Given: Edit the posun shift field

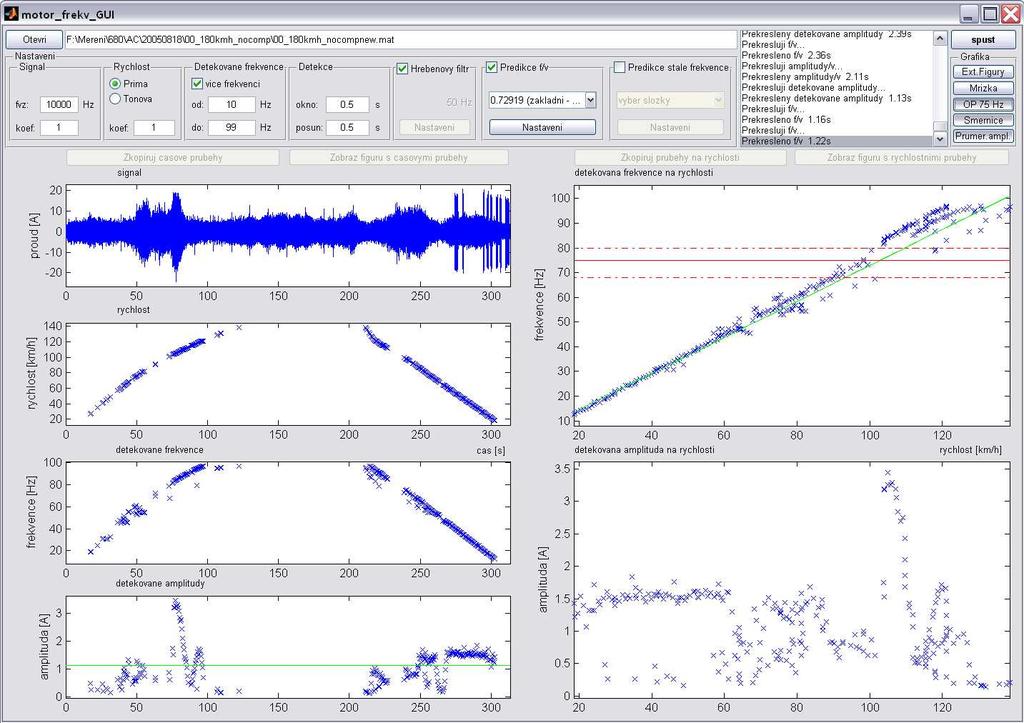Looking at the screenshot, I should click(x=347, y=127).
